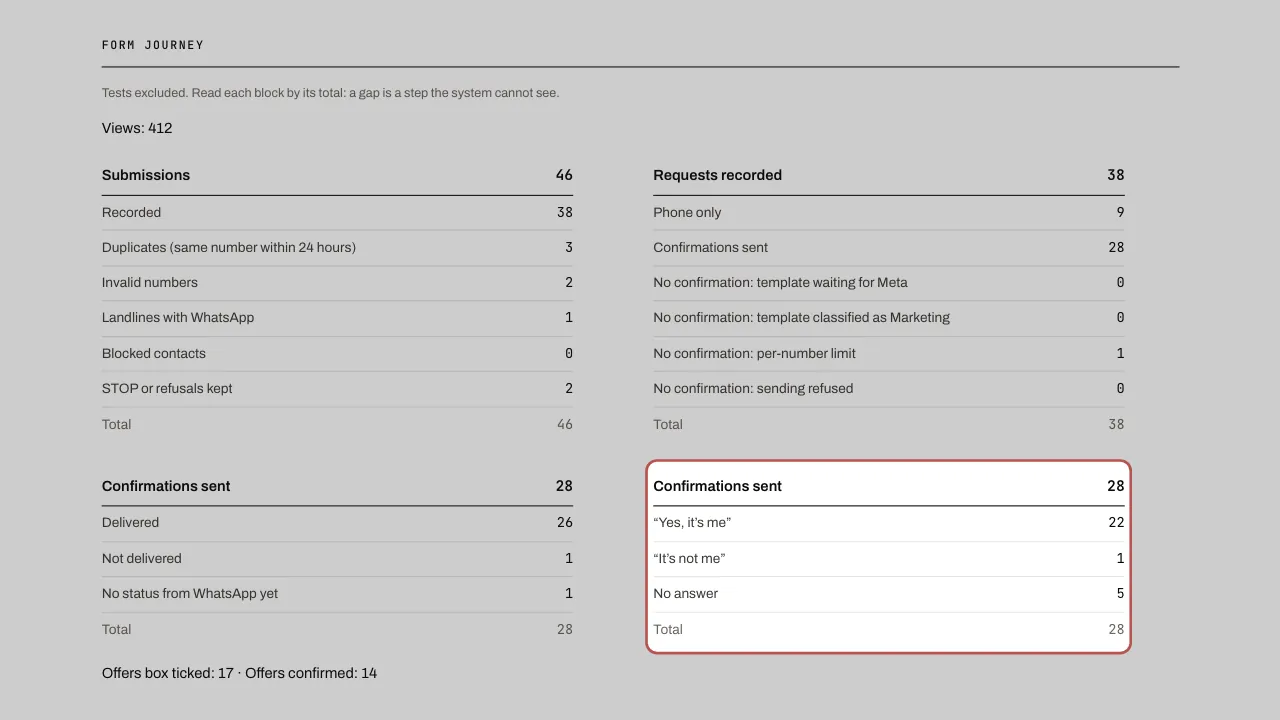
Task: Click the value 22 beside "Yes, it's me"
Action: click(1116, 522)
